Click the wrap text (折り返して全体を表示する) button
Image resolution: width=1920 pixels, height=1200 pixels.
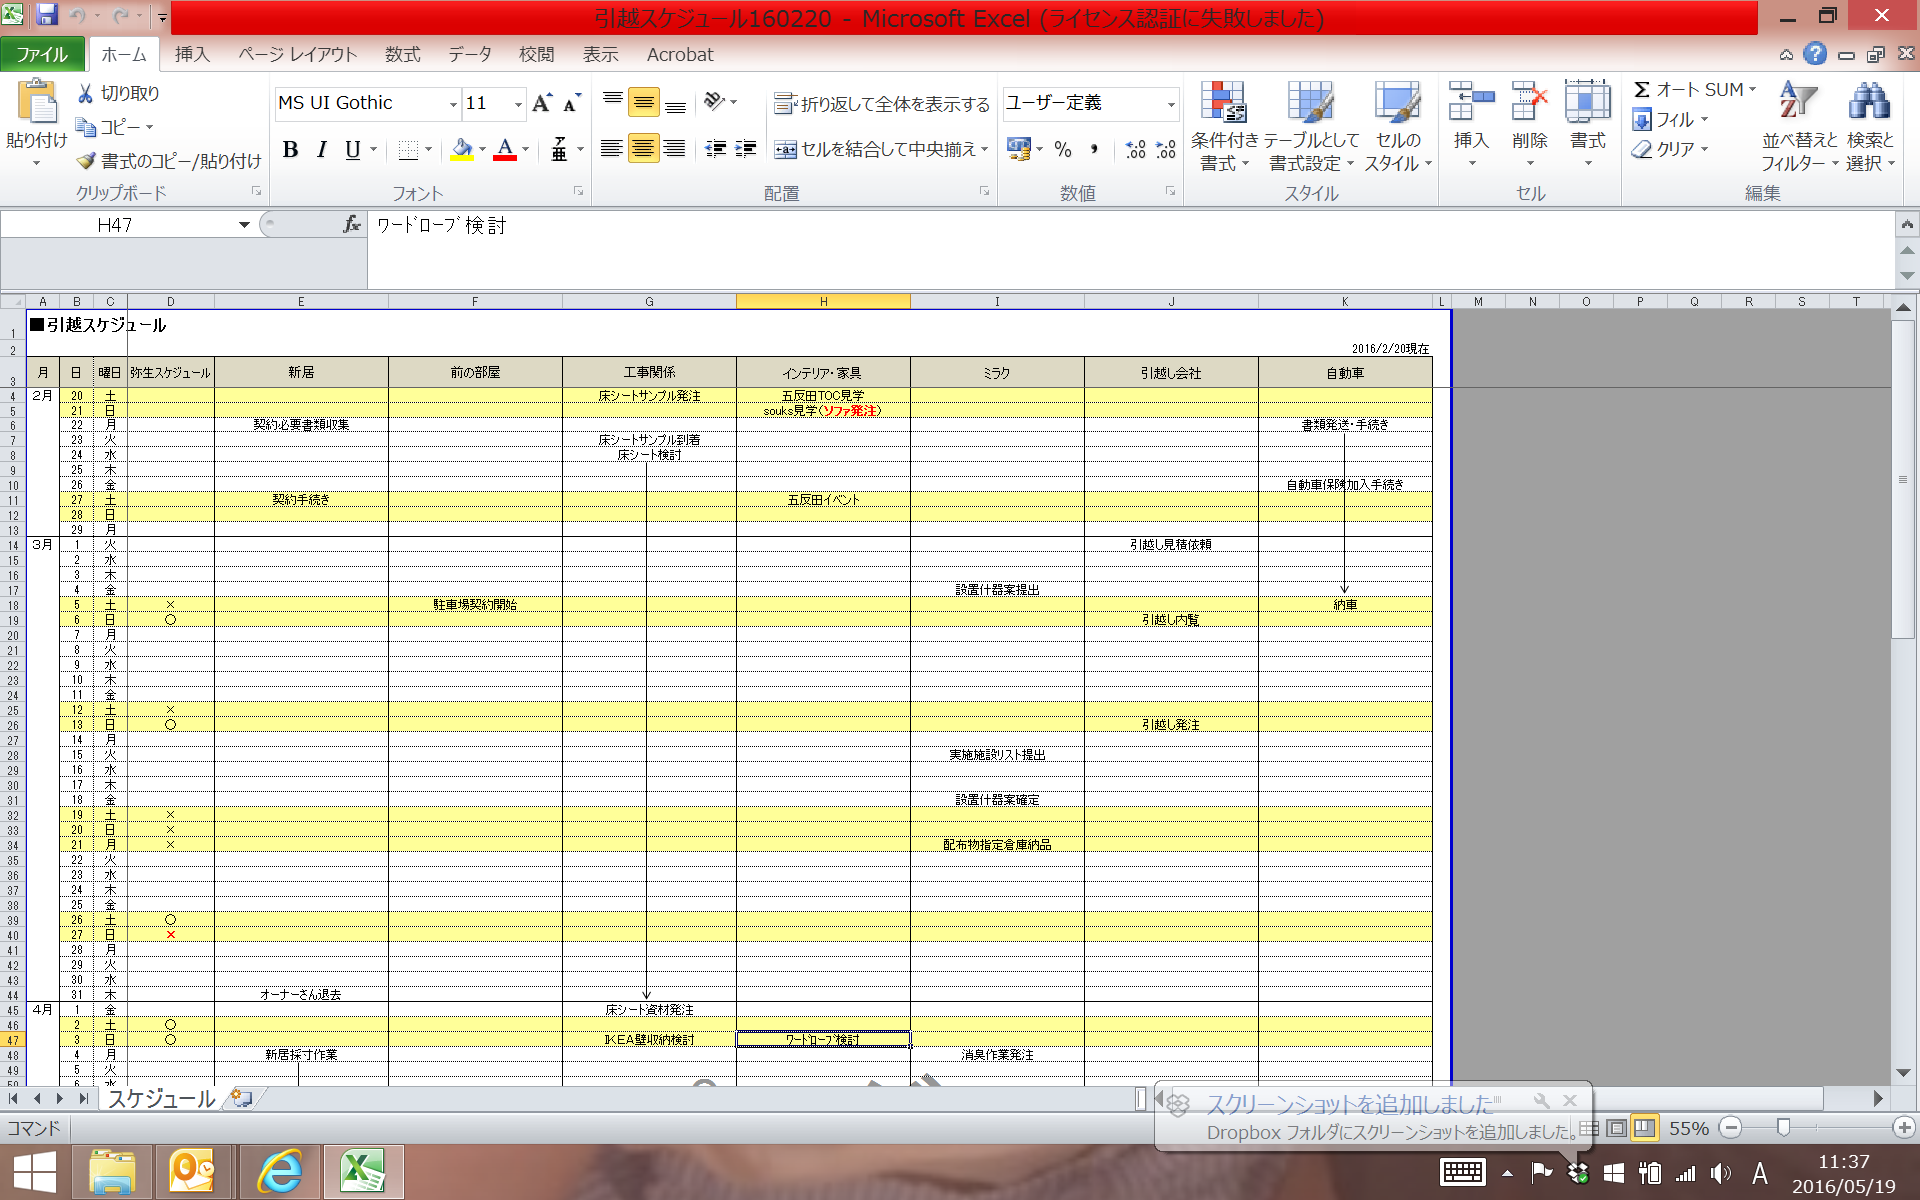(882, 104)
